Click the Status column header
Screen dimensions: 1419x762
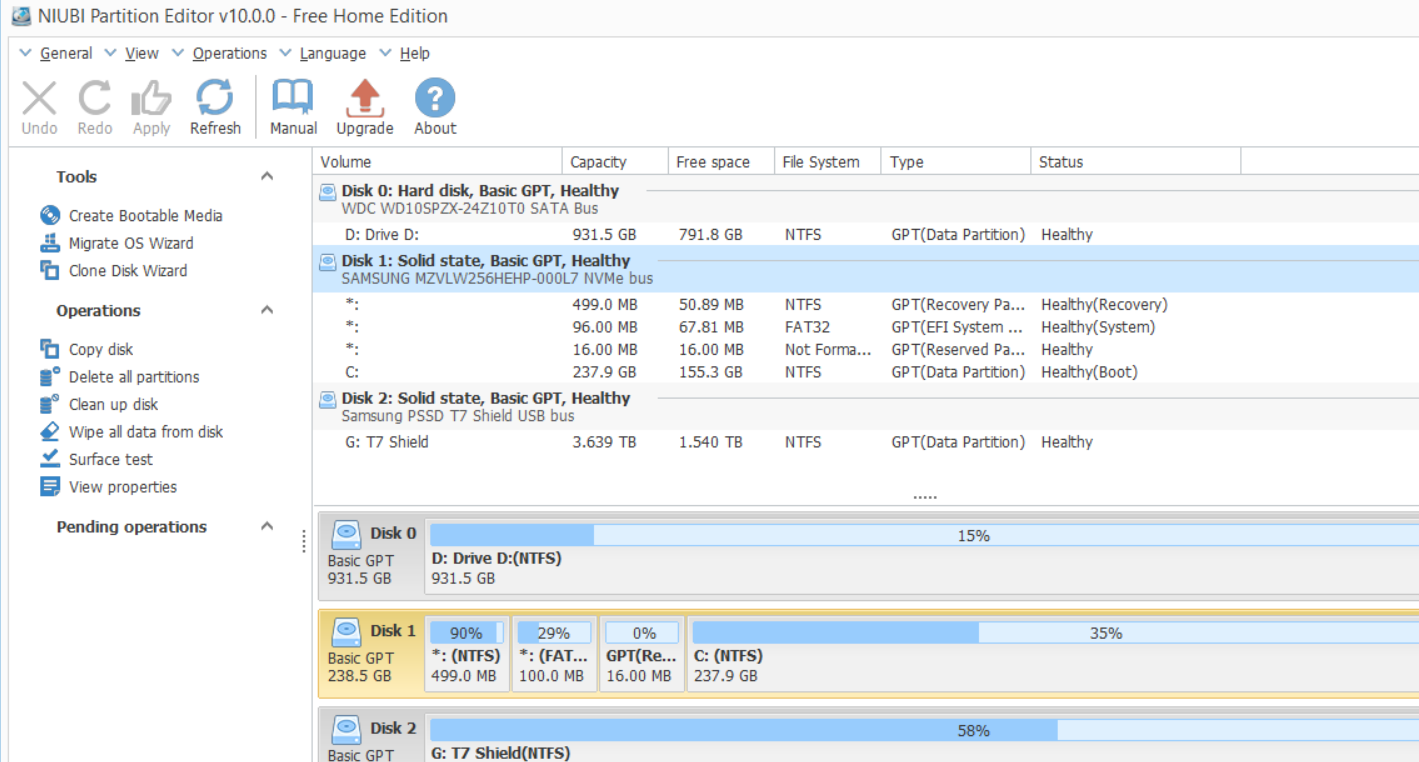(1136, 162)
